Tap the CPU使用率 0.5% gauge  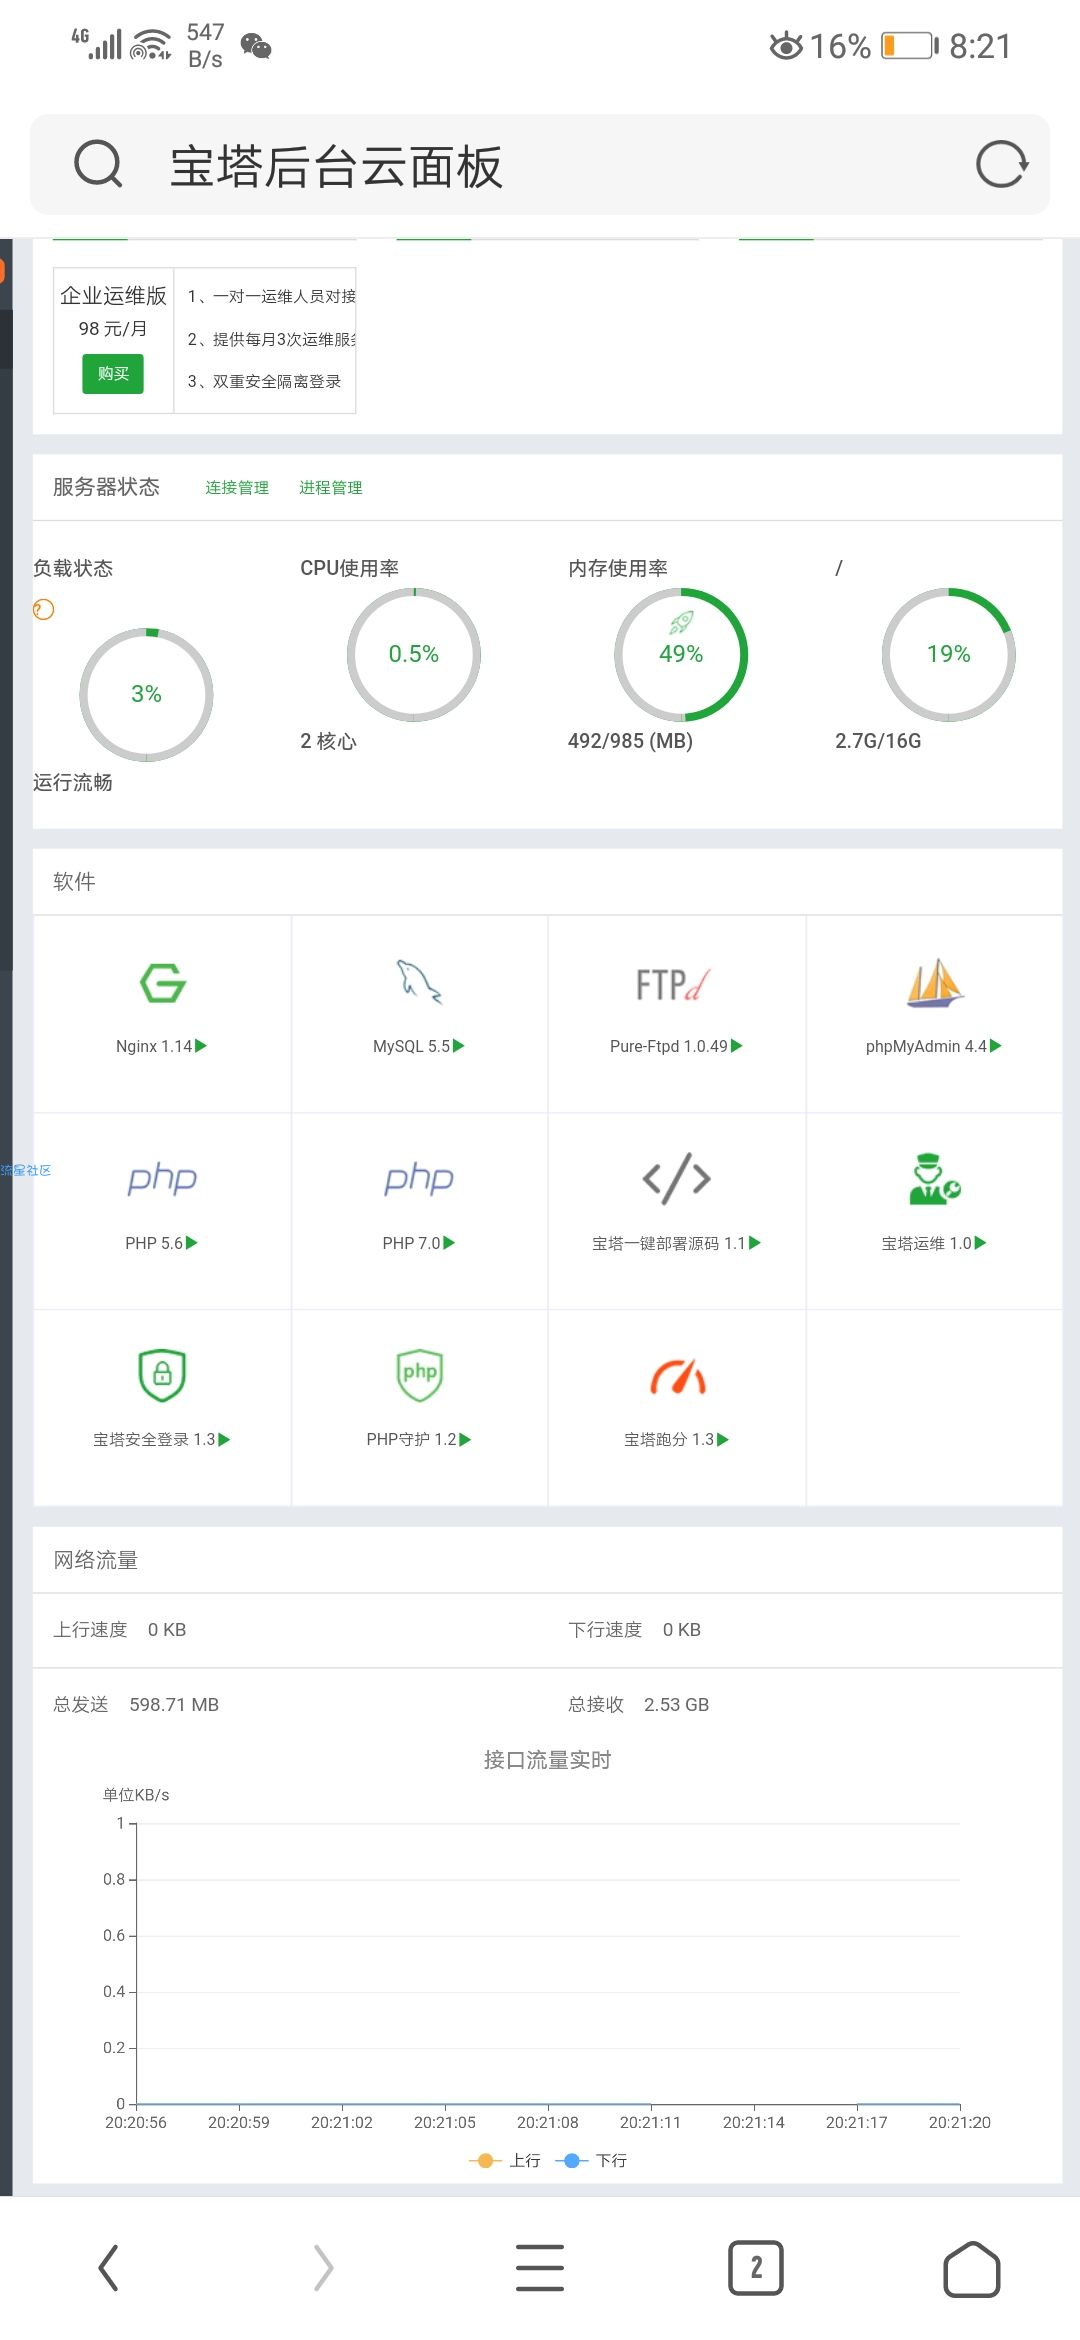(414, 655)
